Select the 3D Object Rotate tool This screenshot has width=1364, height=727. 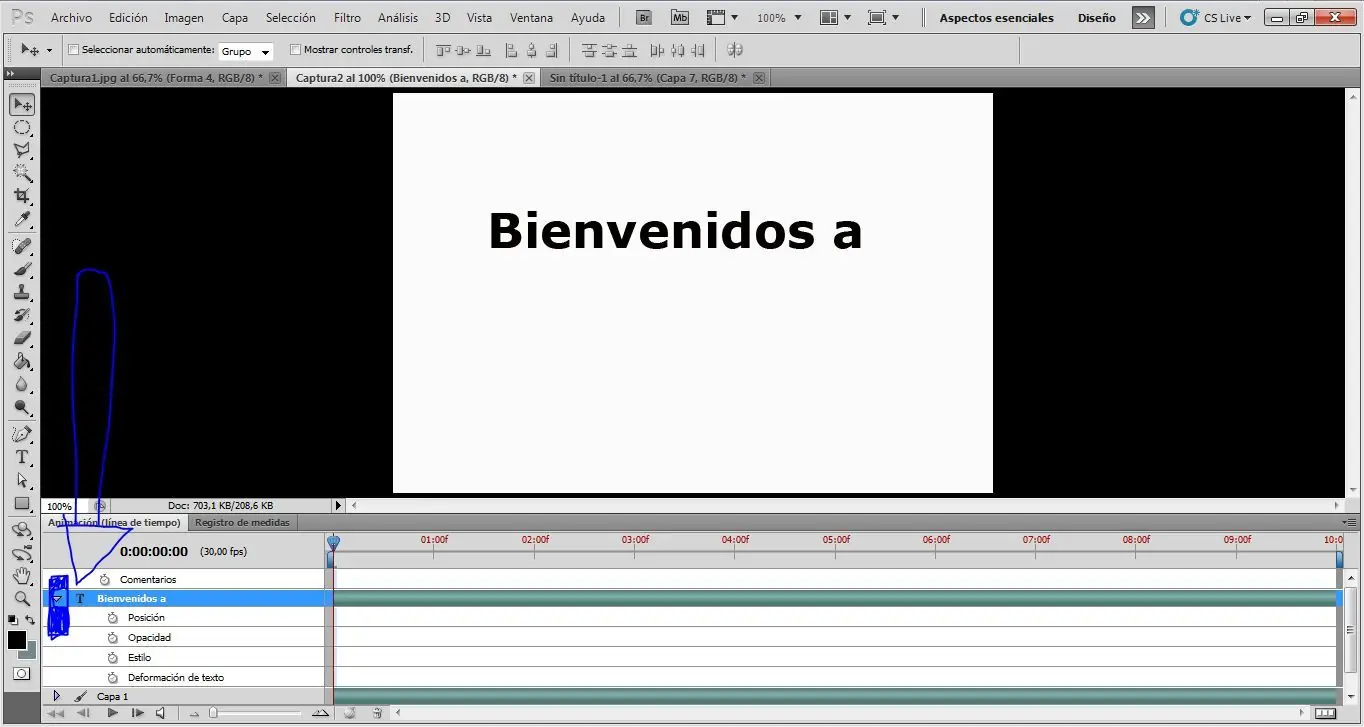[22, 530]
